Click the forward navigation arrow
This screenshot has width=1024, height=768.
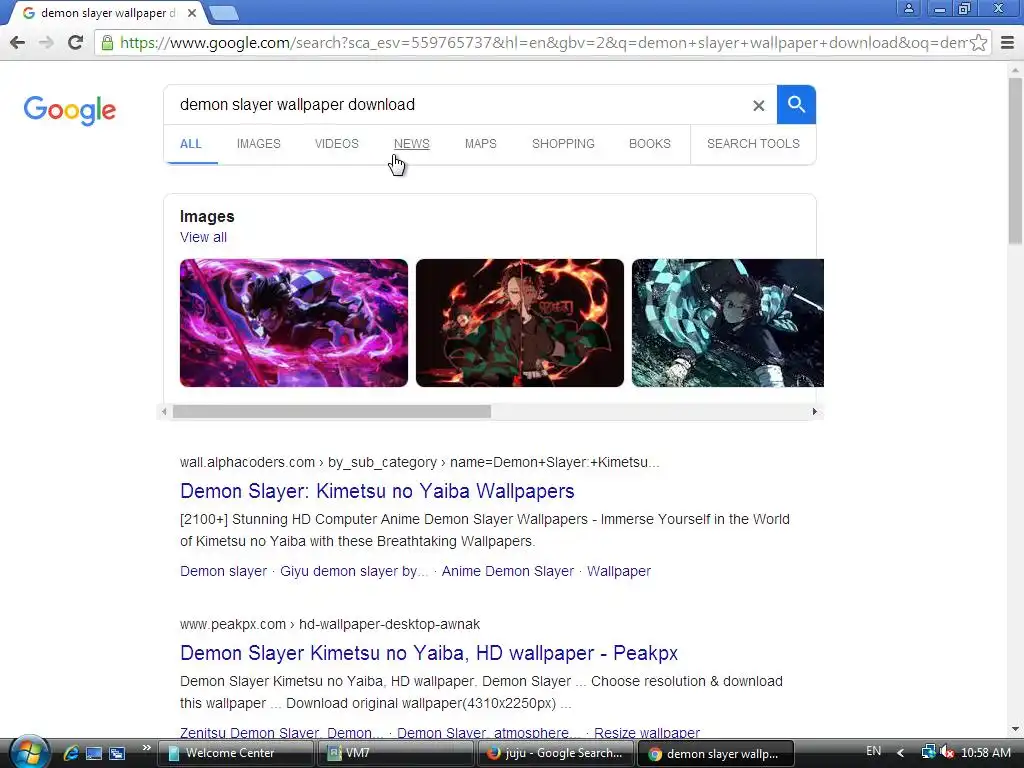(x=46, y=43)
